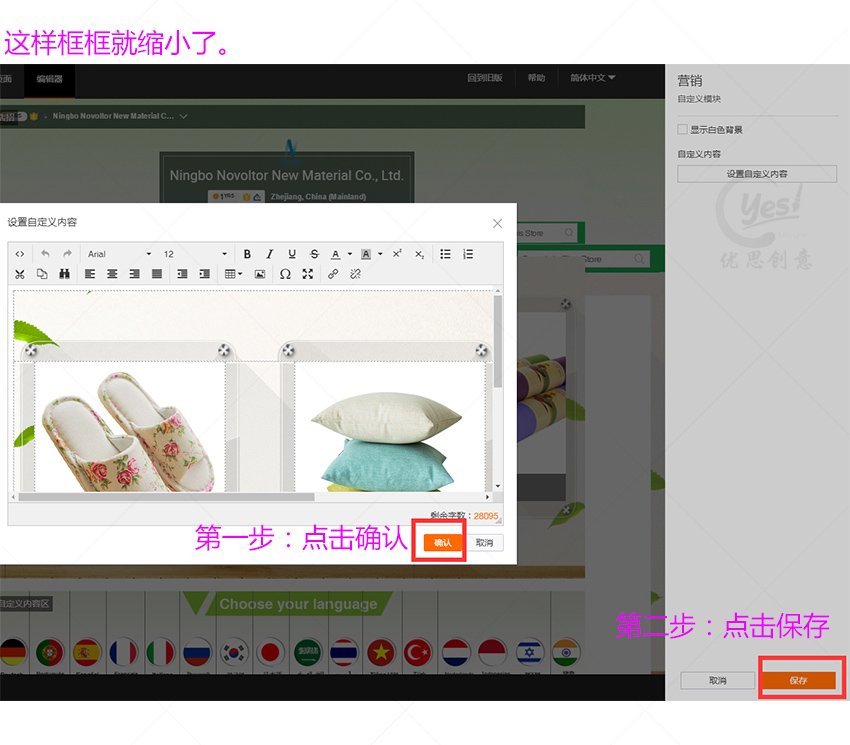Apply italic formatting
The height and width of the screenshot is (745, 850).
tap(269, 254)
